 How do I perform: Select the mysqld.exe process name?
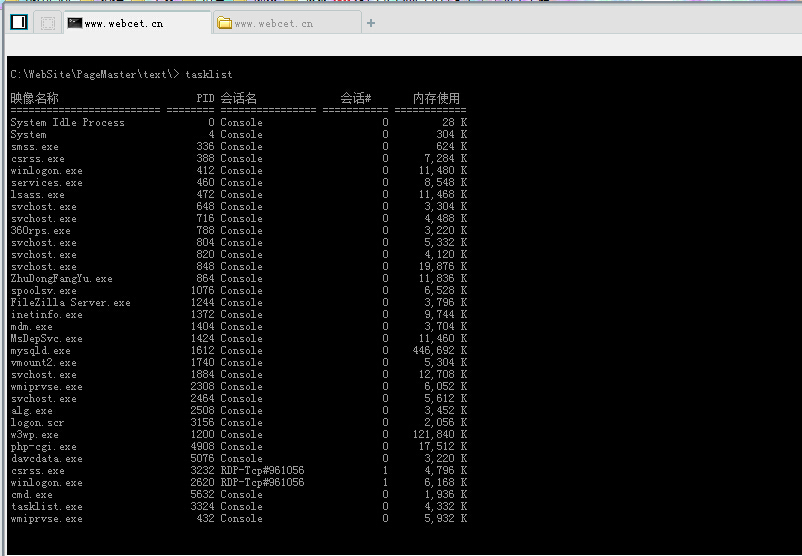(41, 351)
